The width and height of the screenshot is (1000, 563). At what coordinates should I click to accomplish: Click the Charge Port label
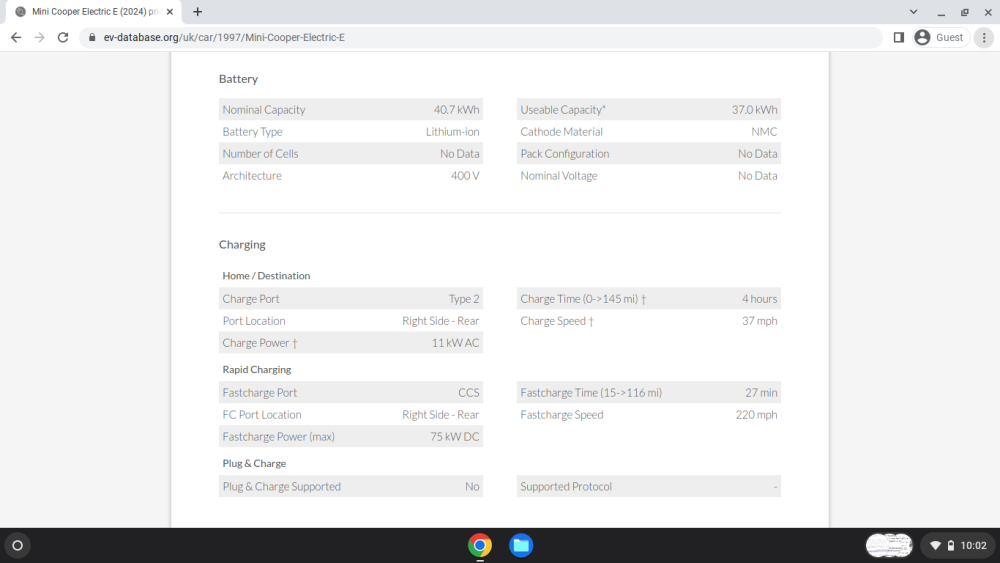(x=251, y=299)
